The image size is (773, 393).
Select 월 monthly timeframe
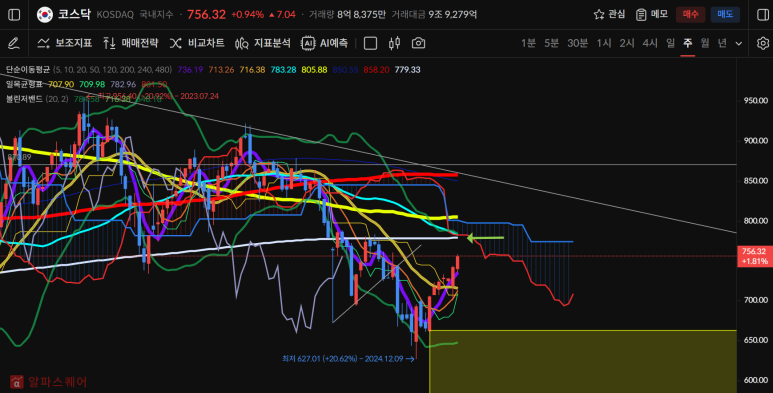coord(705,43)
